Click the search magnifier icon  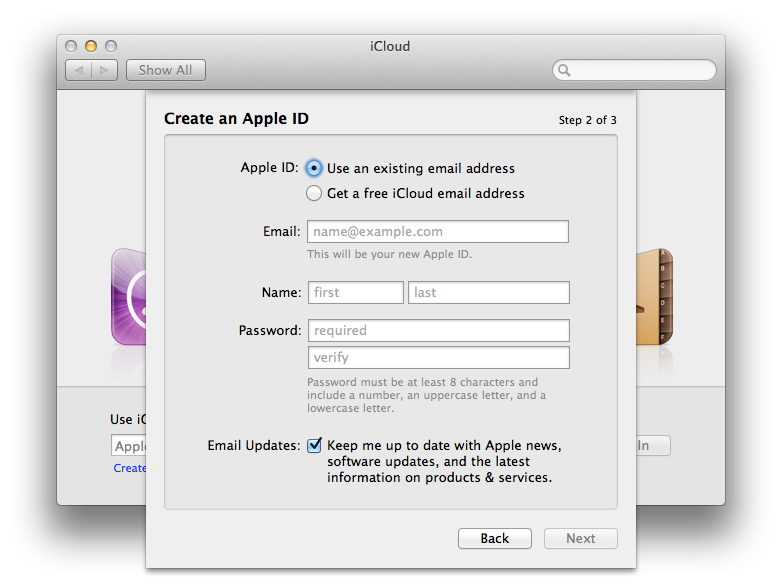pos(564,70)
